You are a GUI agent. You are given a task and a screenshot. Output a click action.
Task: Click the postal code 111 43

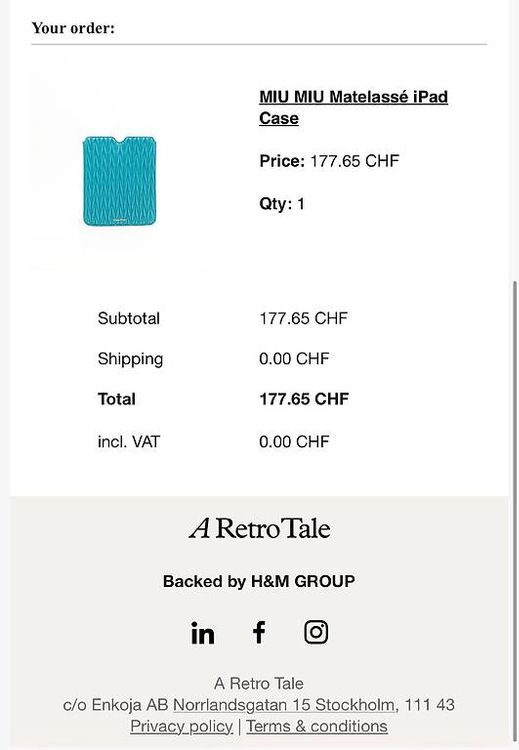point(430,705)
